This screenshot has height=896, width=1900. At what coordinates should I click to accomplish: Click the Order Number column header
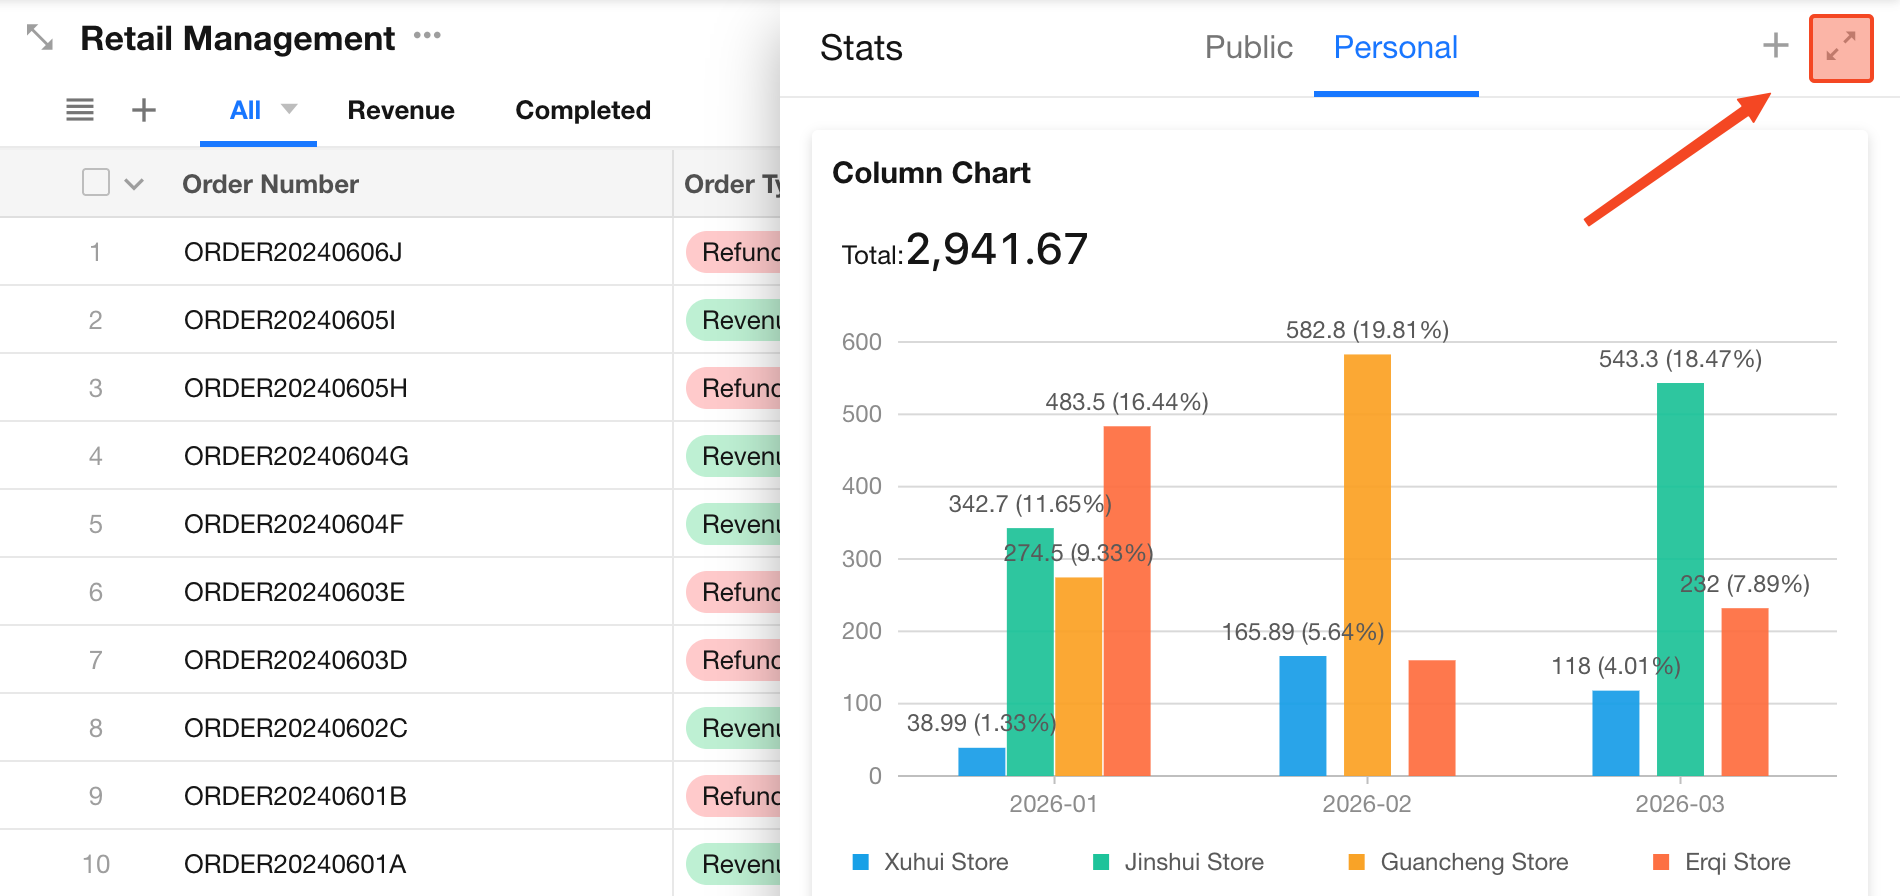pyautogui.click(x=270, y=184)
